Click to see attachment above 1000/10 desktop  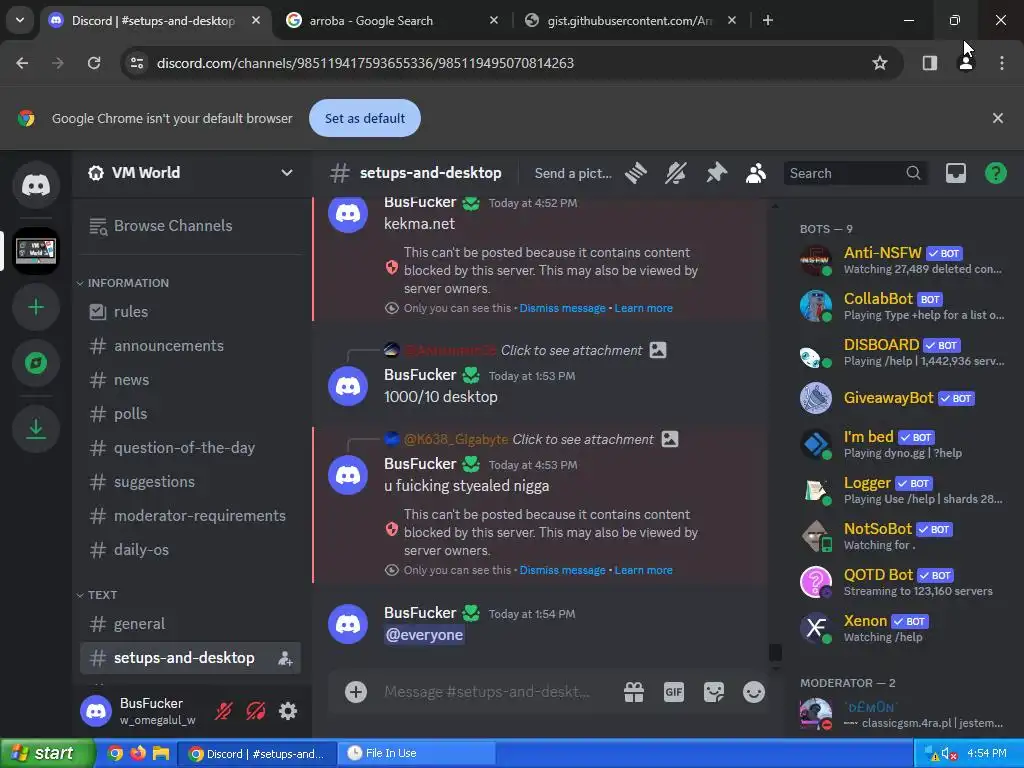pos(571,350)
